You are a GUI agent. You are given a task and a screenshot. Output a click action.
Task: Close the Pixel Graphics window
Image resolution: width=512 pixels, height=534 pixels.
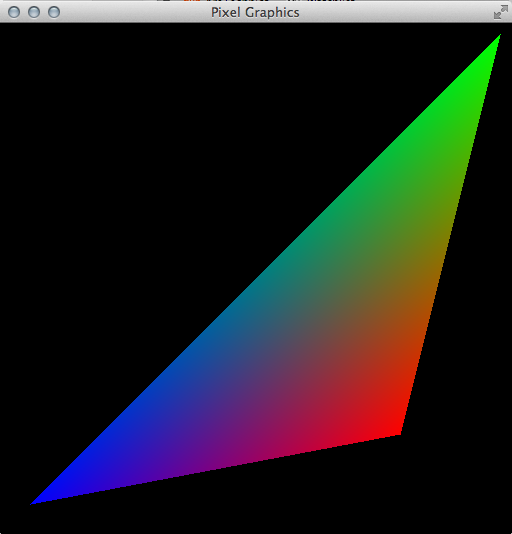(14, 12)
